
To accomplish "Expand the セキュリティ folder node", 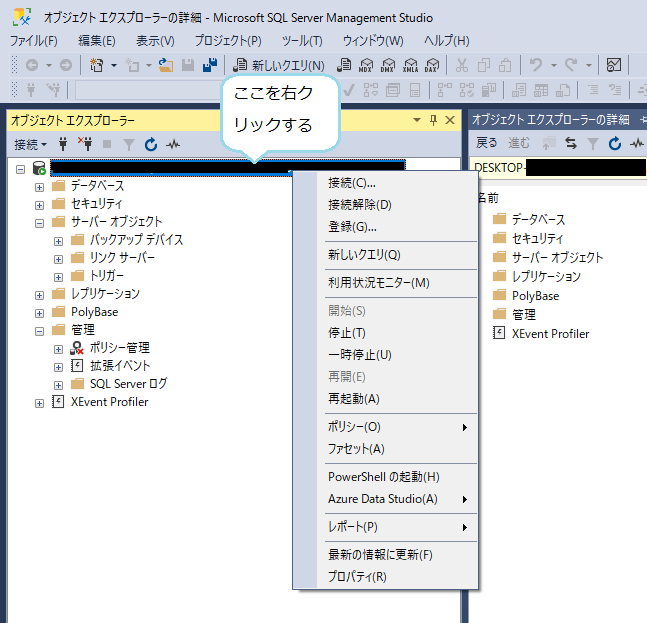I will (39, 205).
